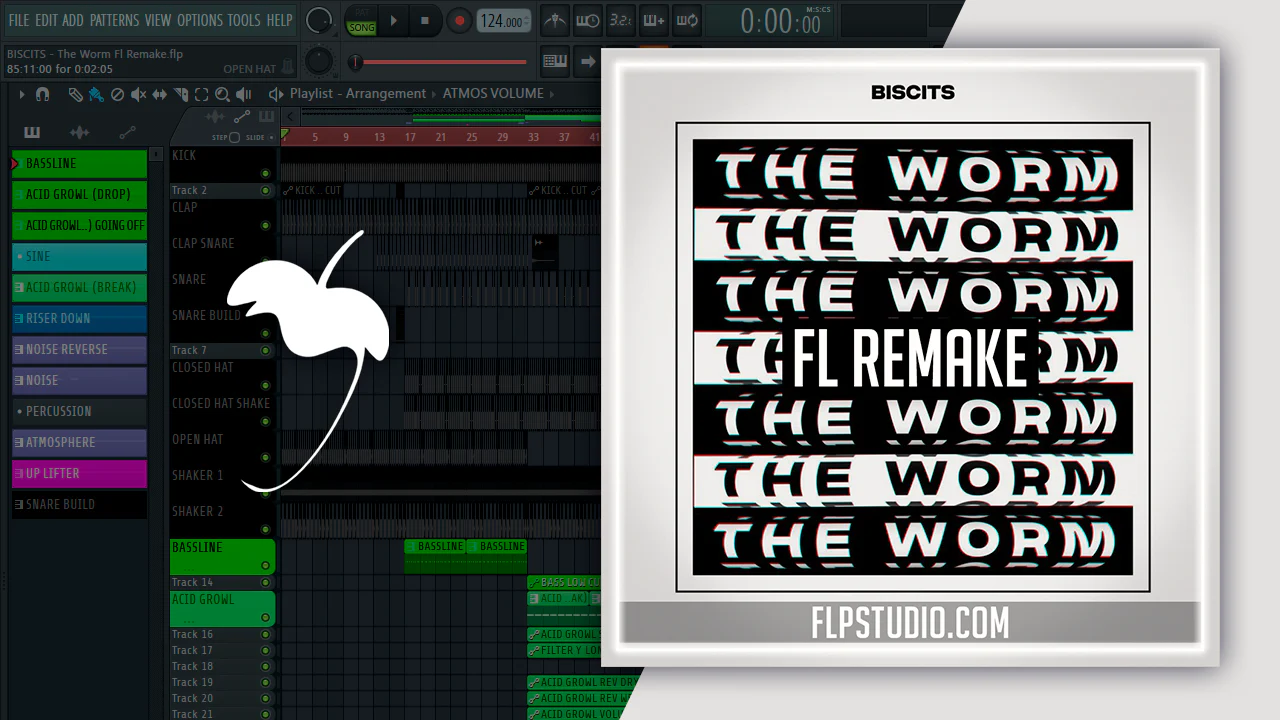Open the FILE menu
This screenshot has width=1280, height=720.
click(19, 20)
